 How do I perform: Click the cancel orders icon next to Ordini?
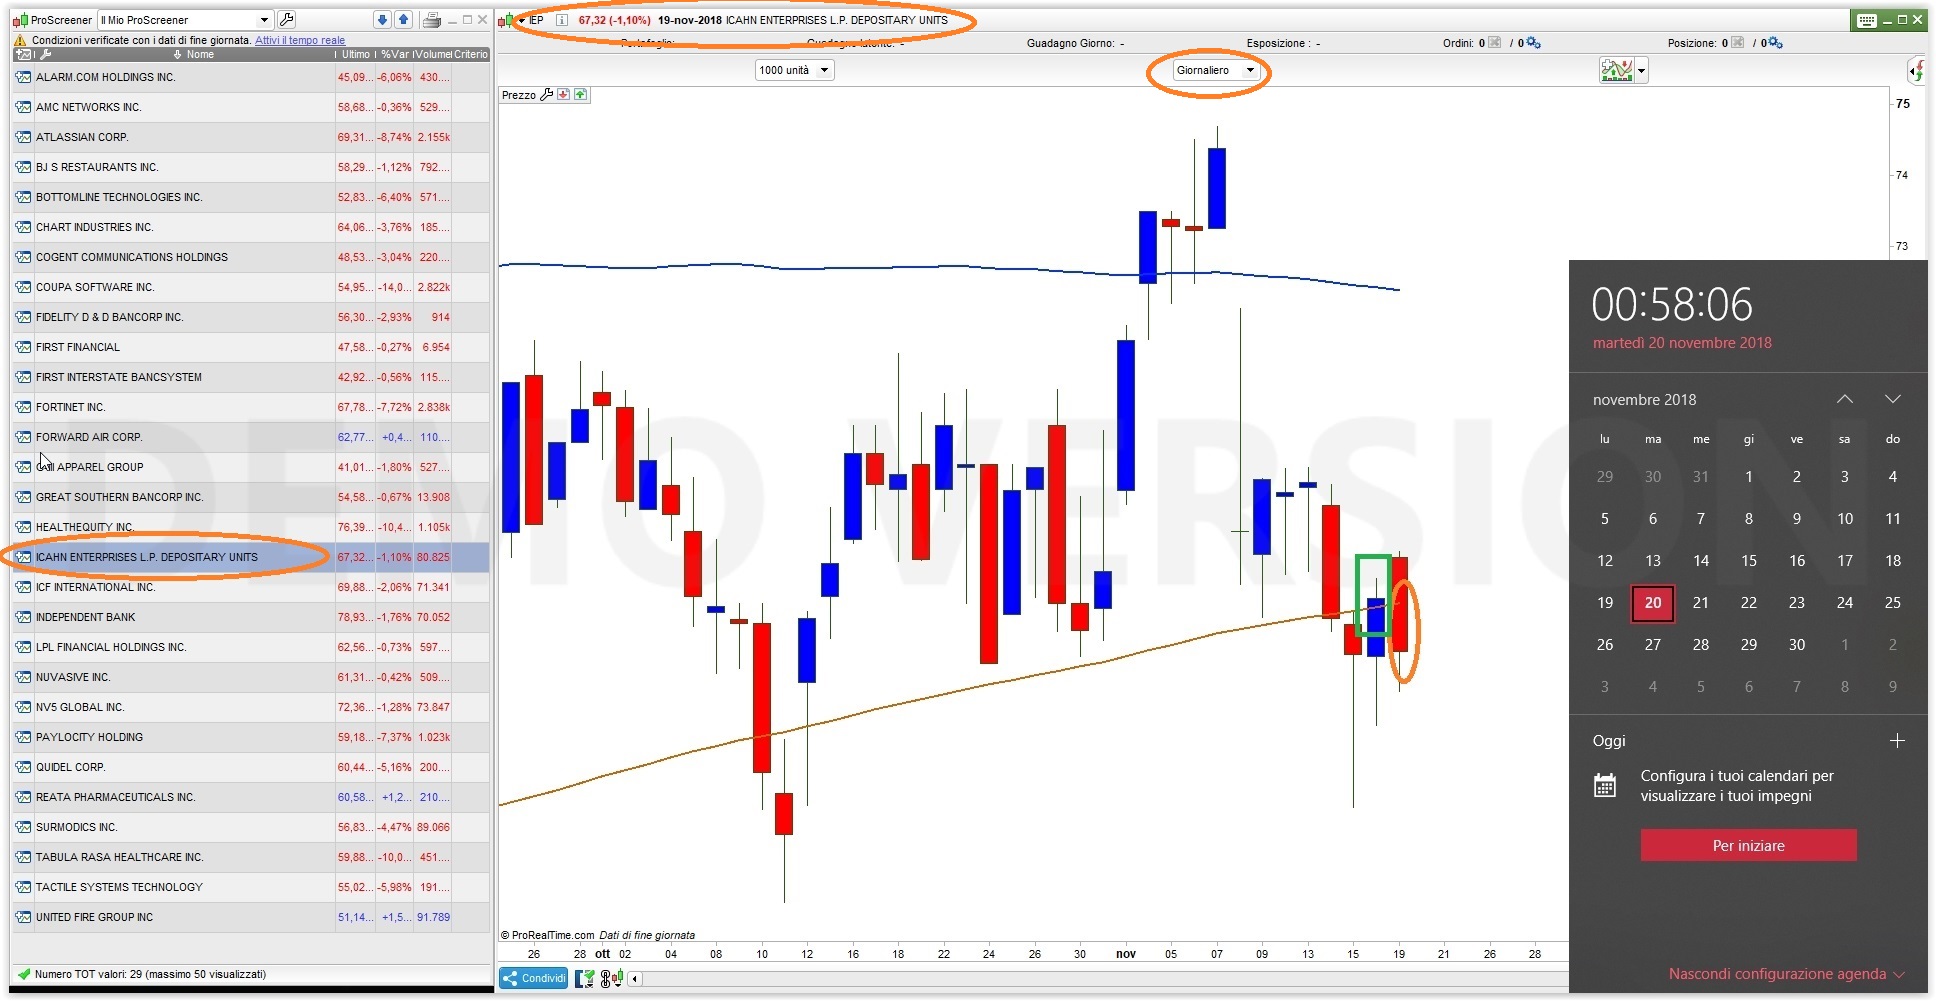1494,43
